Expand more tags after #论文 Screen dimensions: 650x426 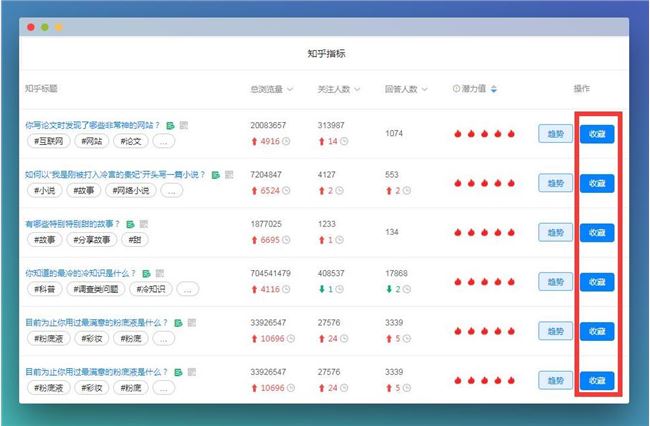click(x=164, y=141)
